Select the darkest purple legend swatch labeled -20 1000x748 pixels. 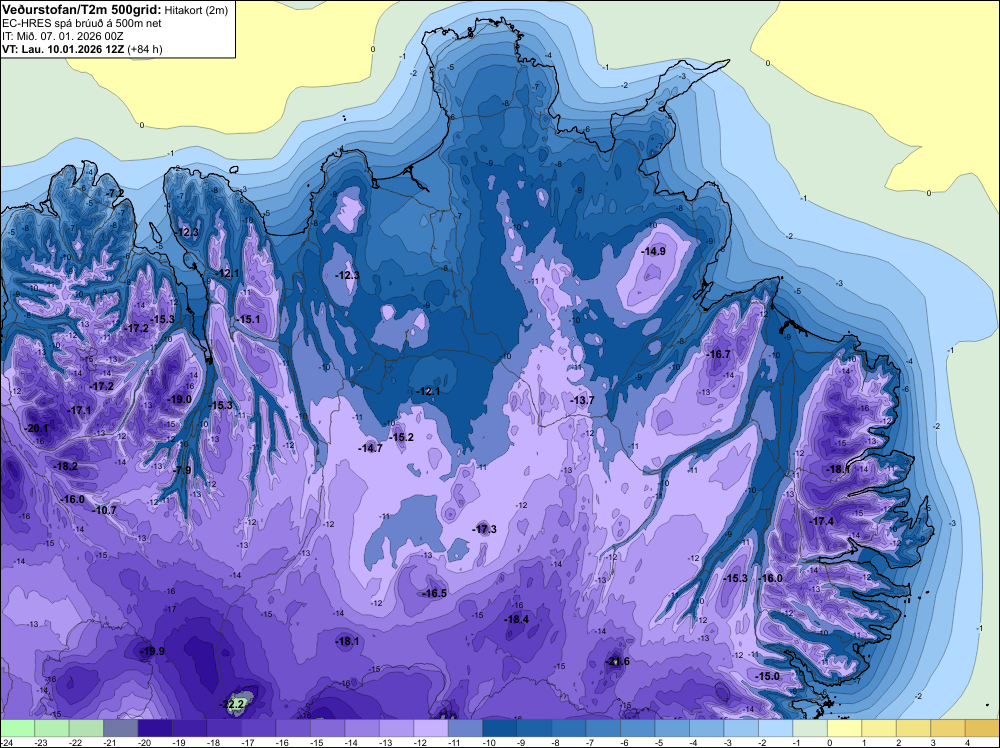pyautogui.click(x=155, y=728)
